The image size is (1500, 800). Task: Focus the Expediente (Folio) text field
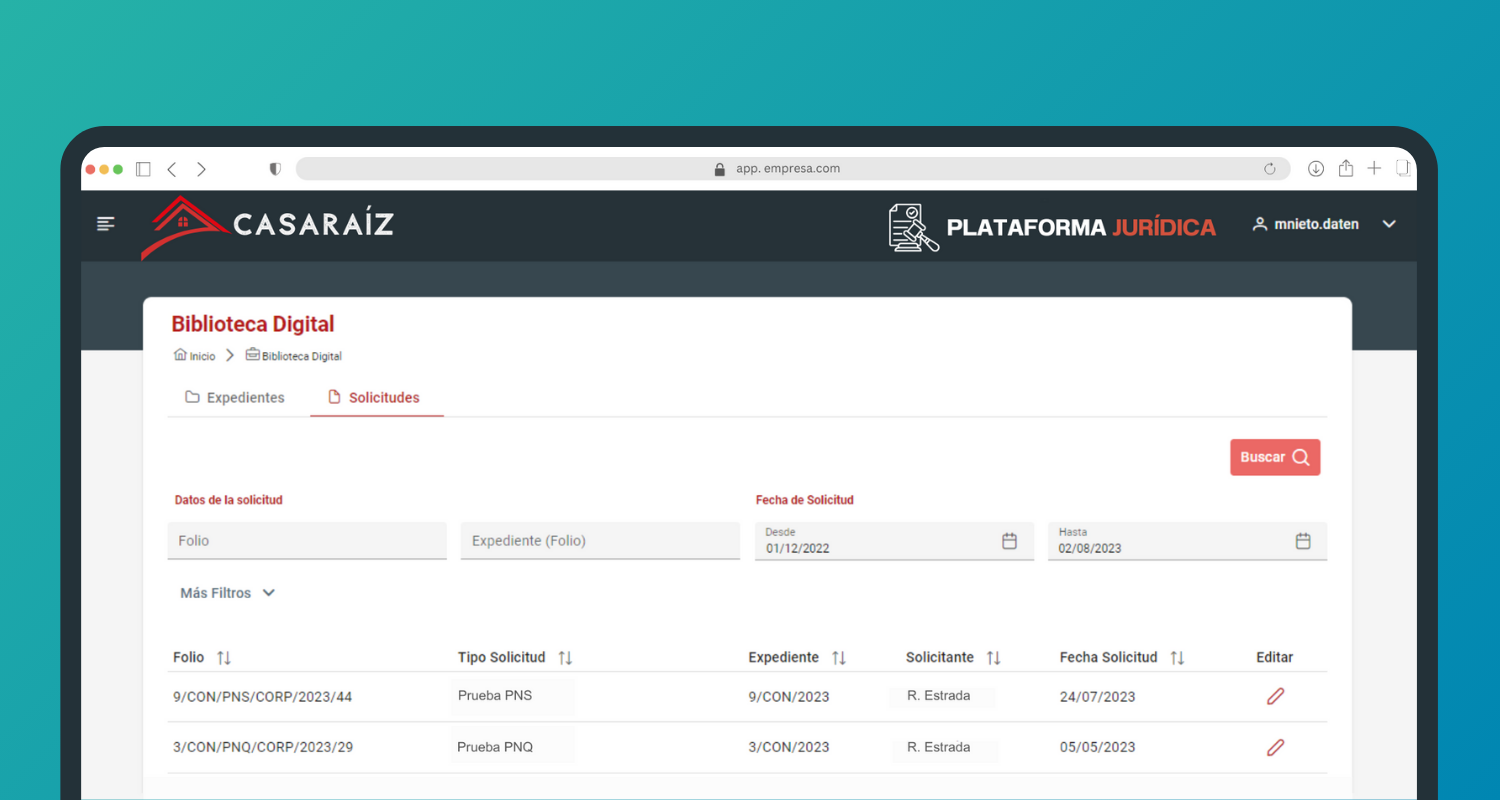[x=599, y=541]
